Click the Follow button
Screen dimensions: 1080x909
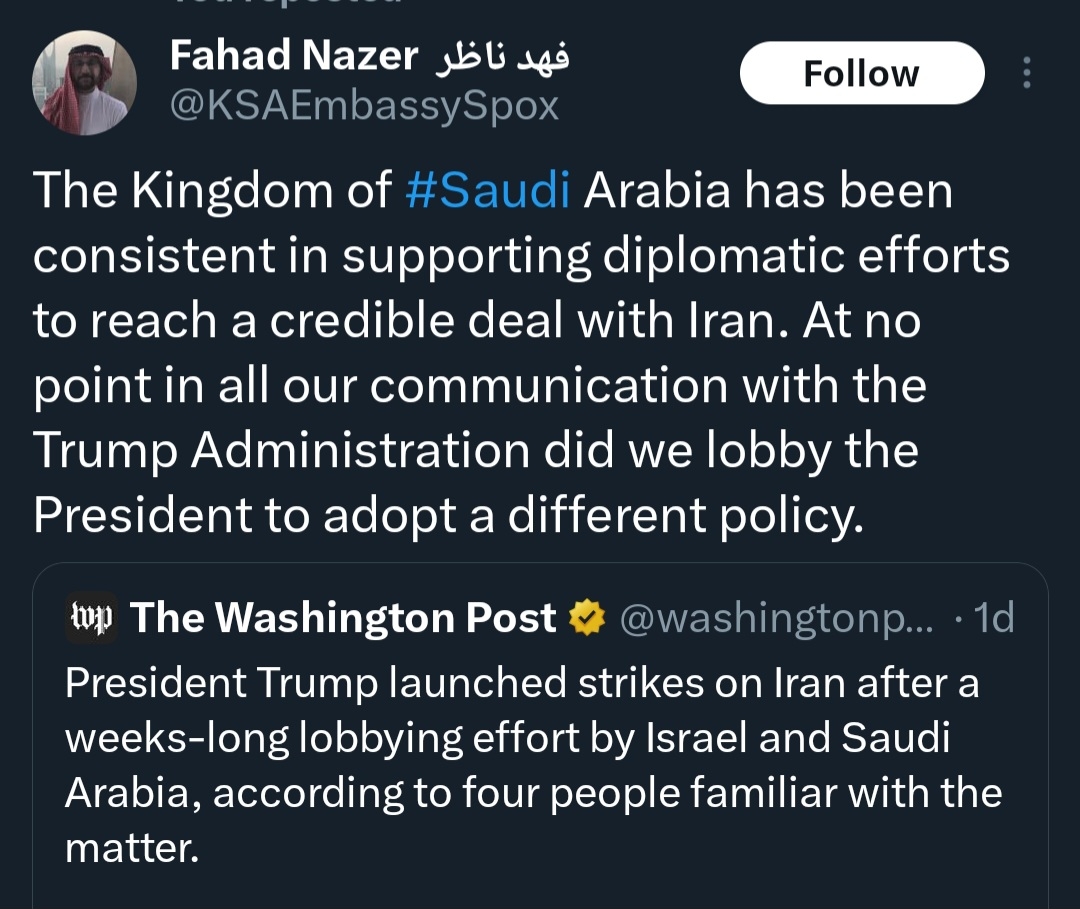pyautogui.click(x=861, y=73)
